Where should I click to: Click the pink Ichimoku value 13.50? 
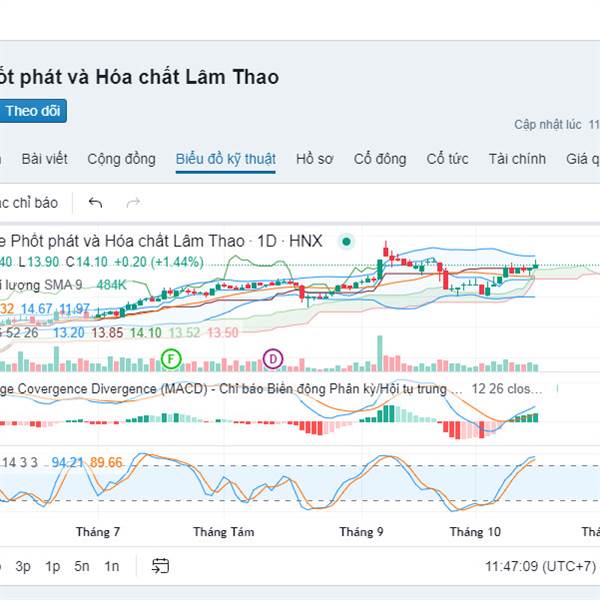pyautogui.click(x=223, y=333)
